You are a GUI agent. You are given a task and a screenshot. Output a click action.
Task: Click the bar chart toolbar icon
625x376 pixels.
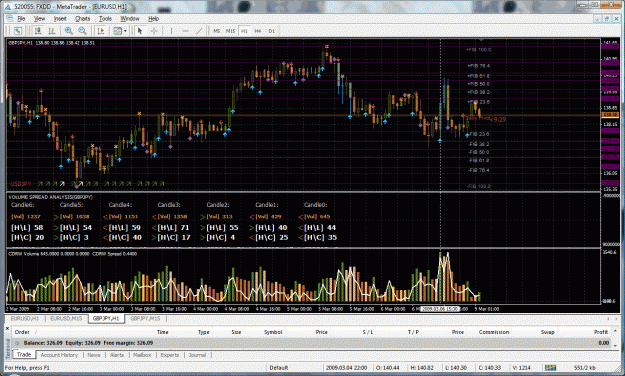click(x=52, y=31)
